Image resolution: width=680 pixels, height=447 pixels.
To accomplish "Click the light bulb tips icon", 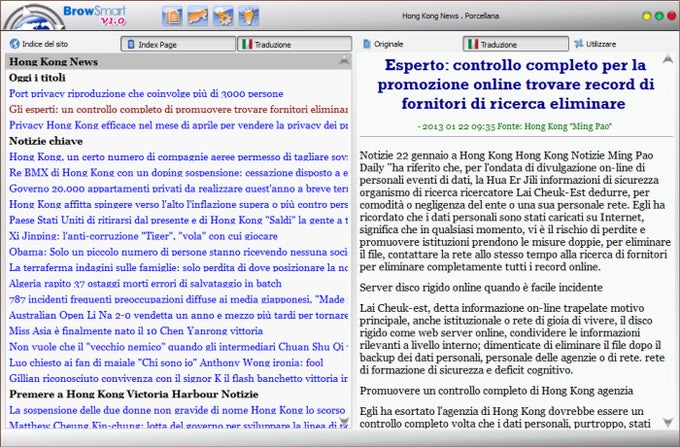I will point(249,16).
